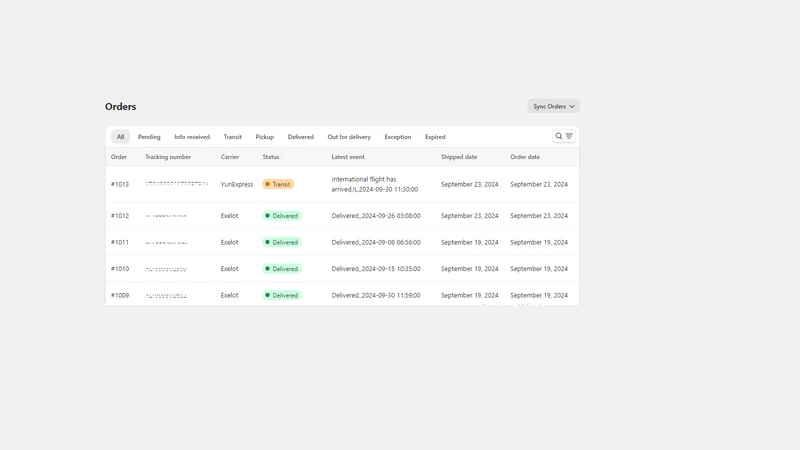The image size is (800, 450).
Task: Click the Tracking number column header
Action: 168,157
